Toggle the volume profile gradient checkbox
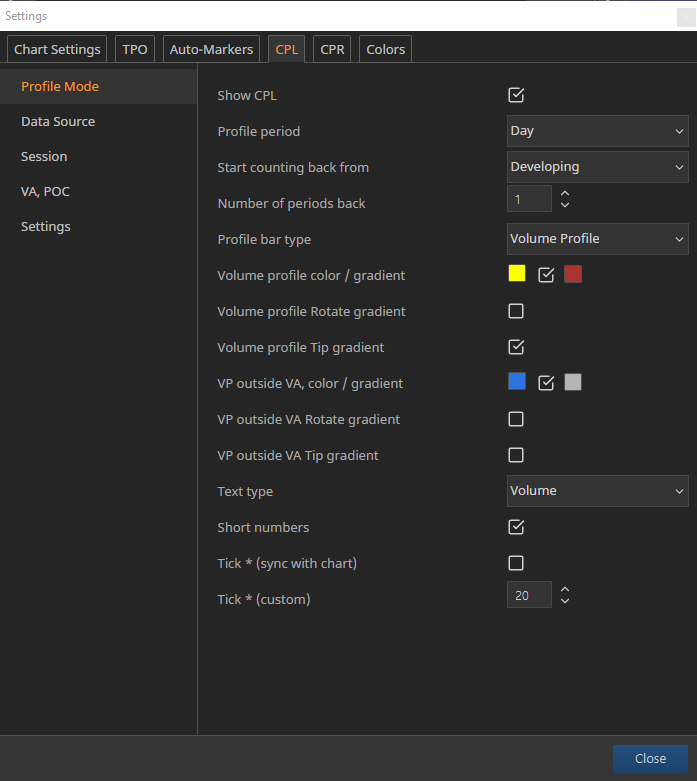 (546, 274)
